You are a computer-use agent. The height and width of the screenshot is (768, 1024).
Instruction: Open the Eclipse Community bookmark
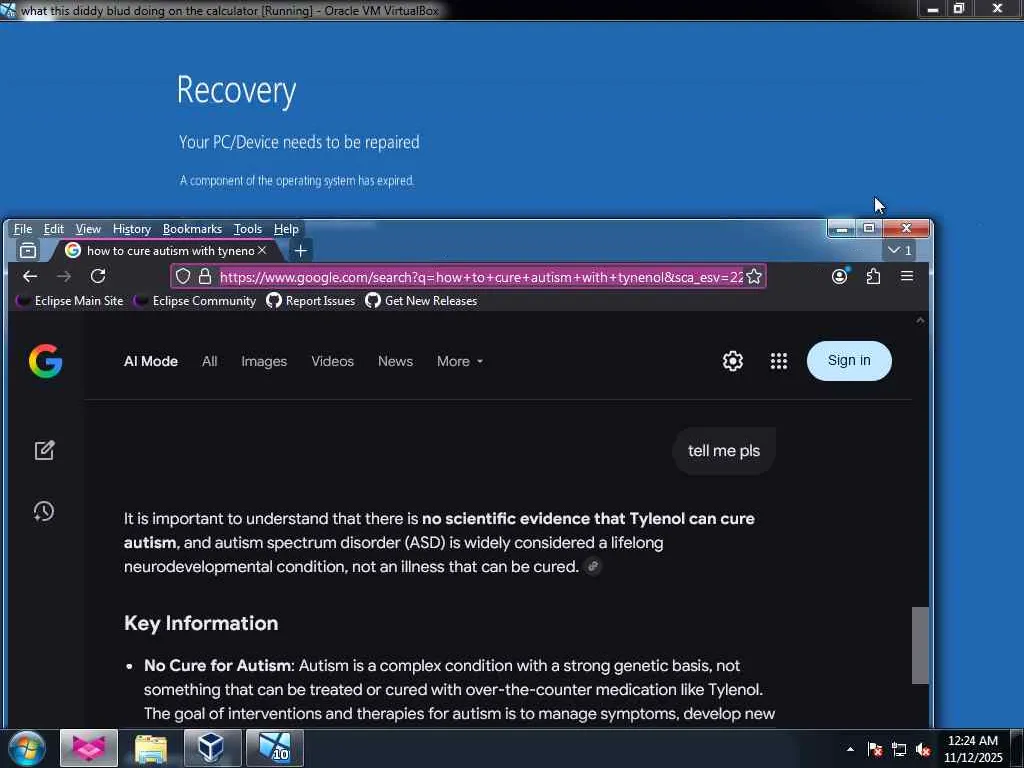[x=195, y=300]
